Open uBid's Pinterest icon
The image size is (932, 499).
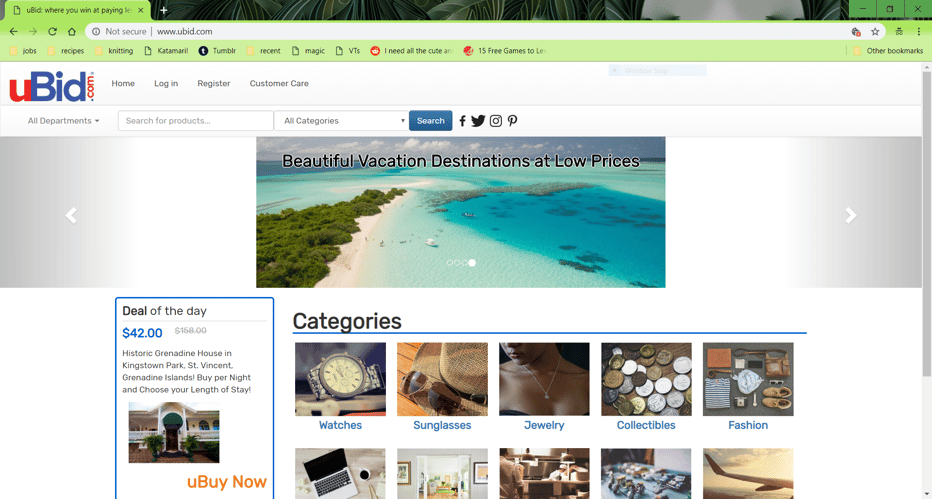pos(512,121)
